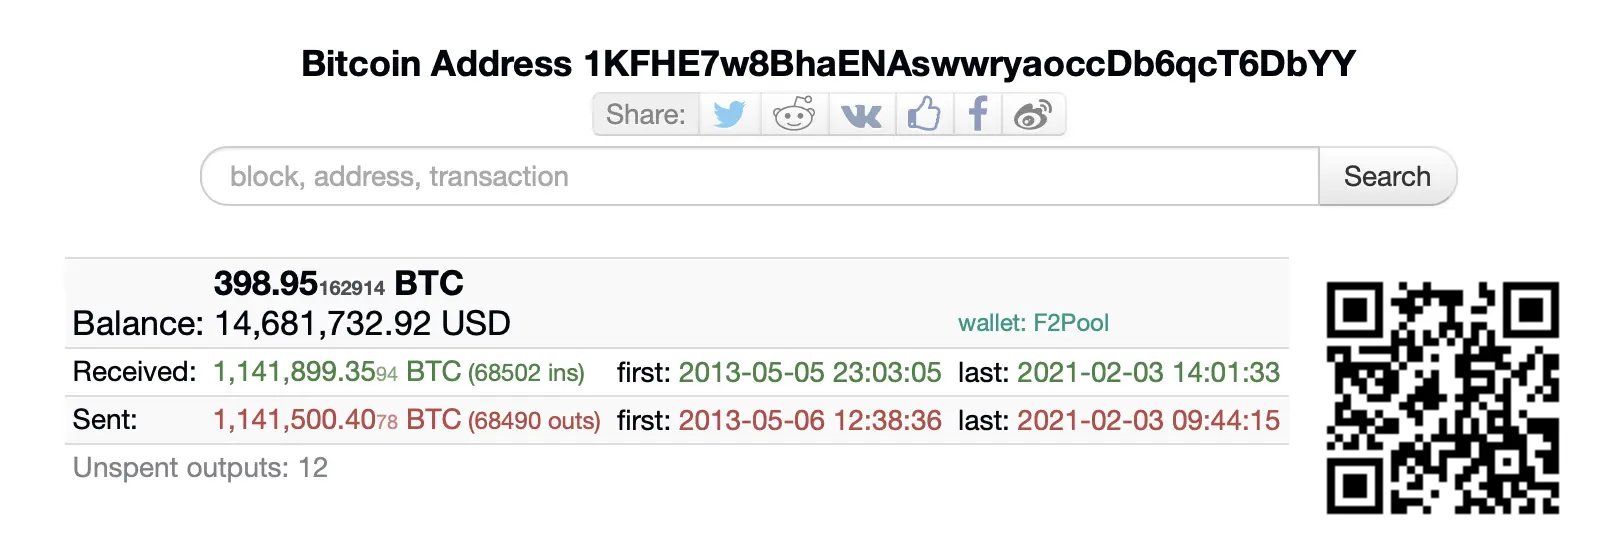Click the sent amount 1,141,500.40 BTC
The height and width of the screenshot is (540, 1598).
[x=337, y=420]
